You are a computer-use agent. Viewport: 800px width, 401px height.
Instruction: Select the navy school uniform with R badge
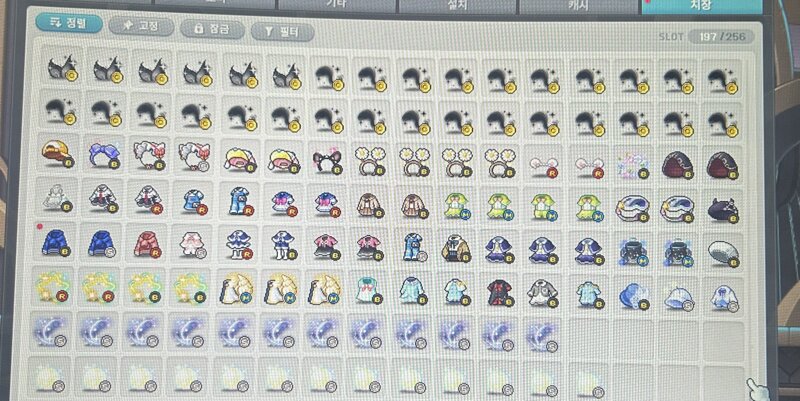[148, 199]
